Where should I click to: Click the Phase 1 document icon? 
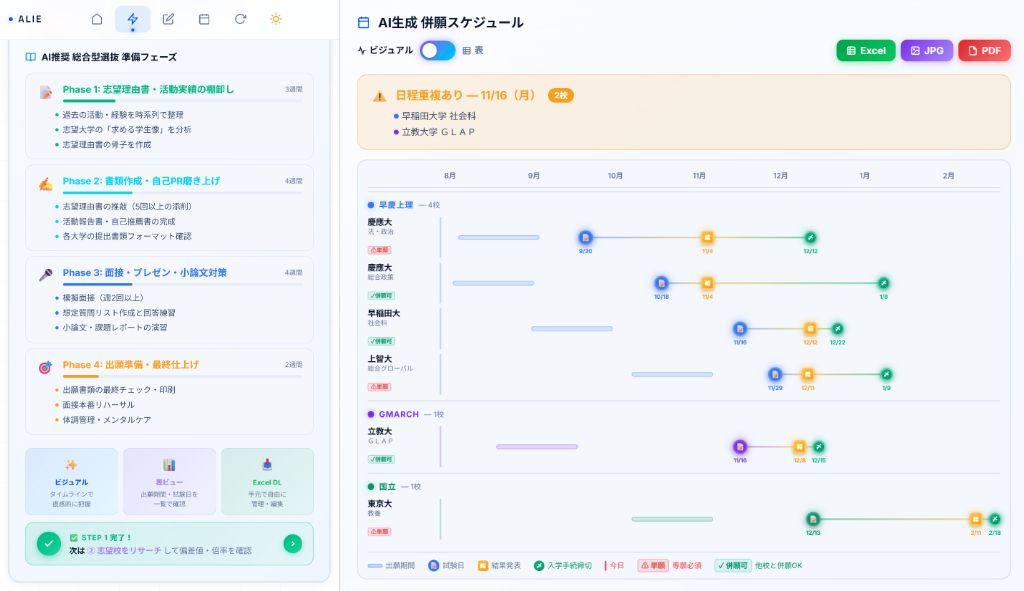(x=46, y=92)
